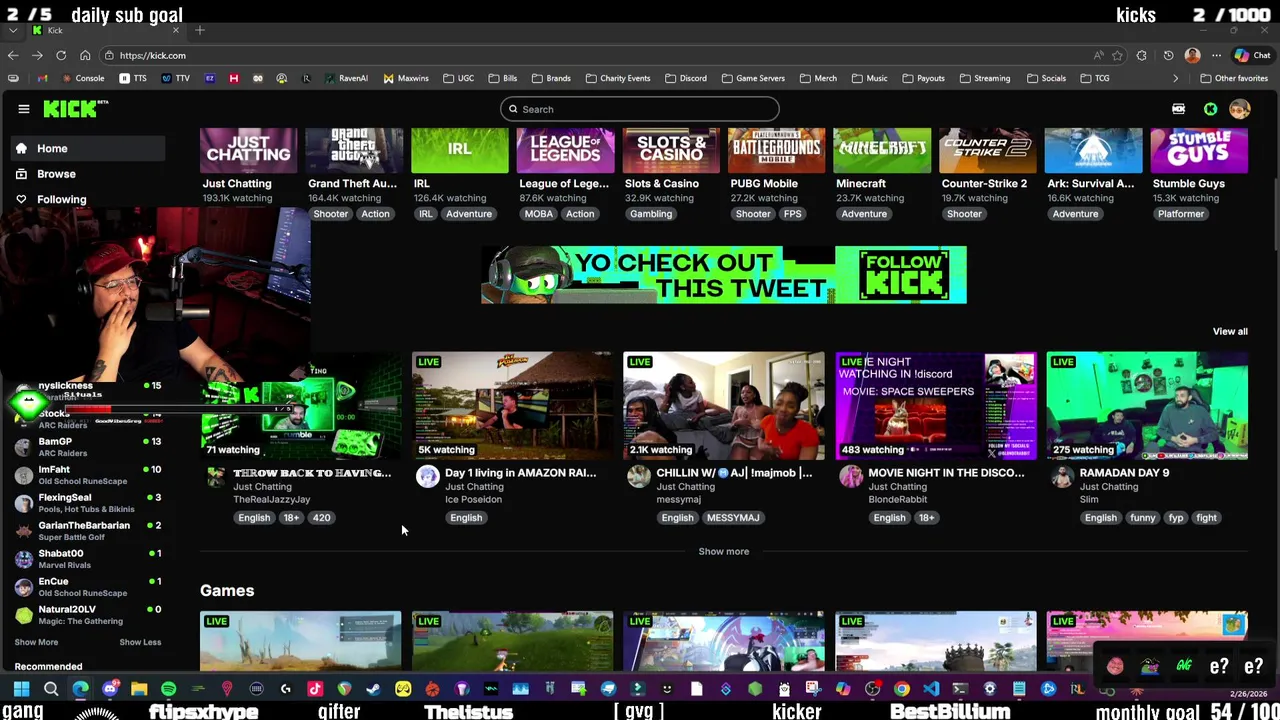Image resolution: width=1280 pixels, height=720 pixels.
Task: Expand the Other favorites folder
Action: pos(1234,78)
